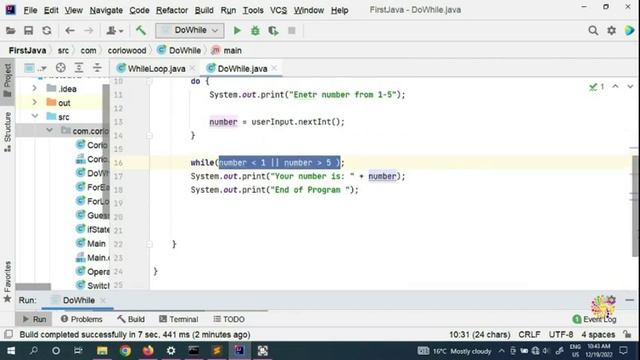This screenshot has width=640, height=360.
Task: Click the Windows Start button
Action: coord(11,351)
